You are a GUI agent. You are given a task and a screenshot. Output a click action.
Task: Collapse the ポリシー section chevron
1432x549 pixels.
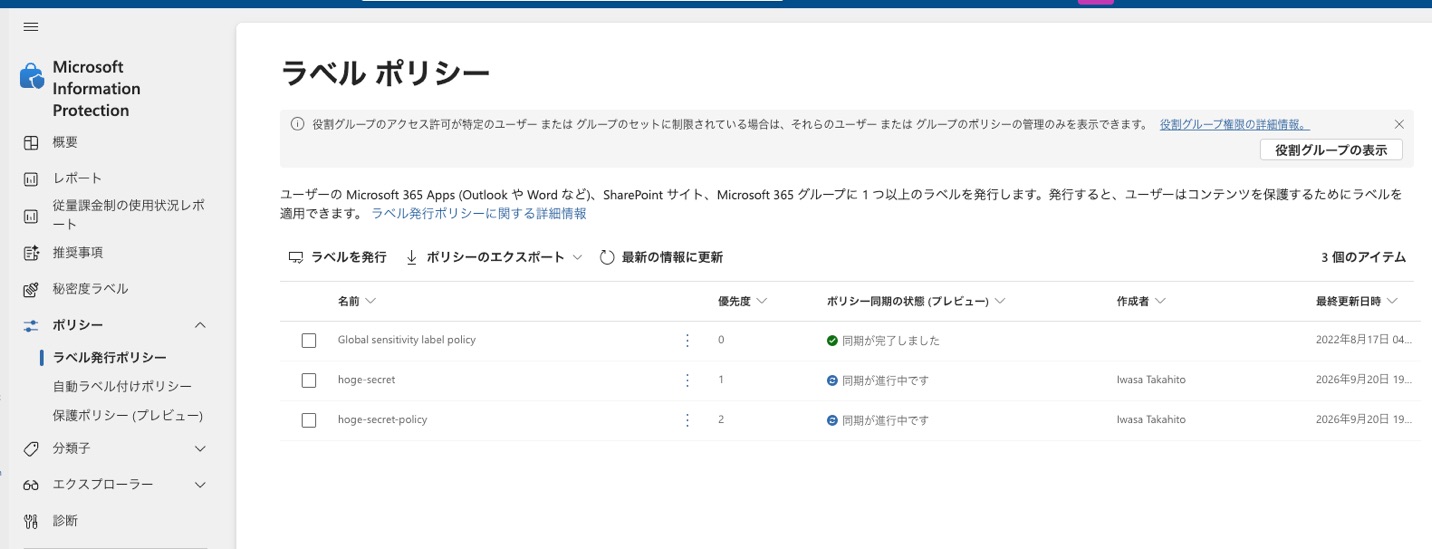pyautogui.click(x=200, y=325)
